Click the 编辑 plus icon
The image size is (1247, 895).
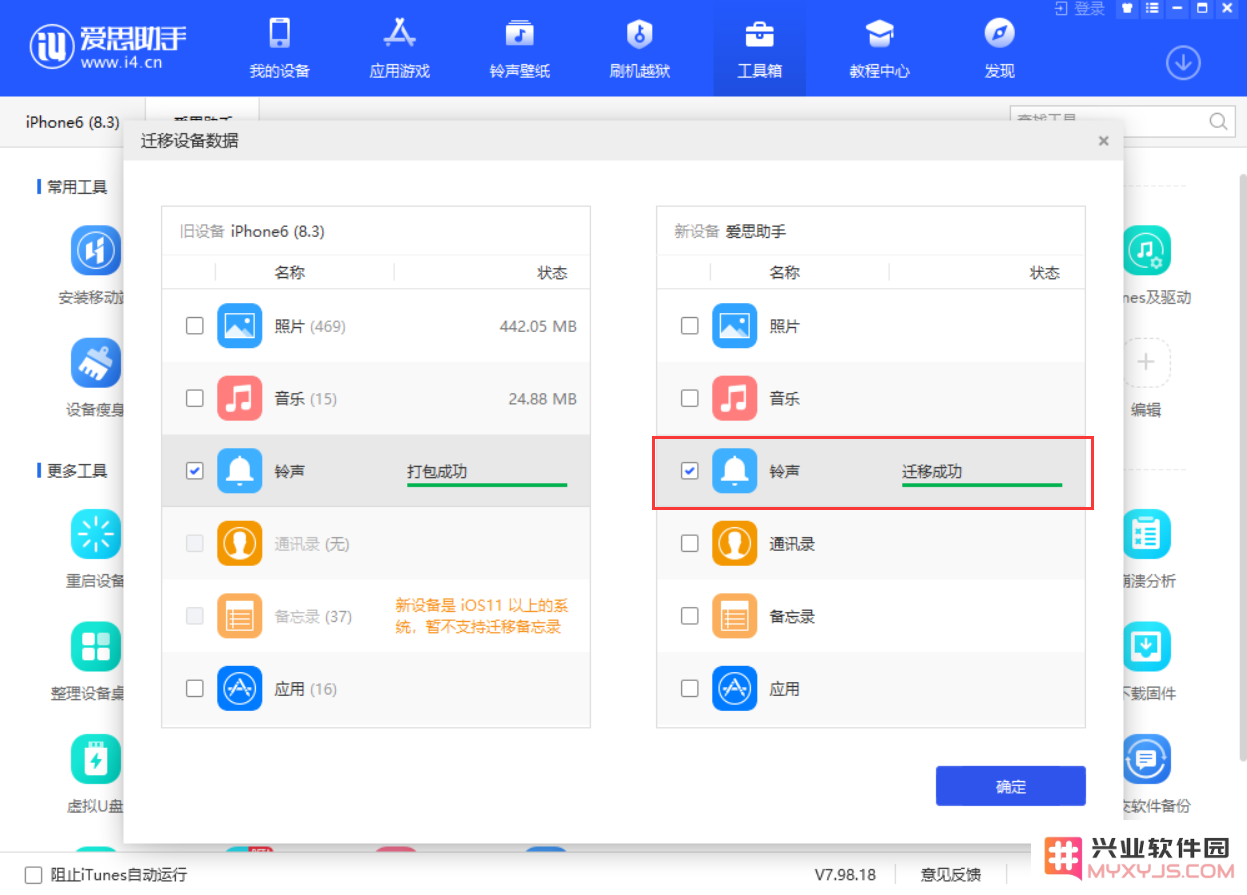click(1146, 362)
